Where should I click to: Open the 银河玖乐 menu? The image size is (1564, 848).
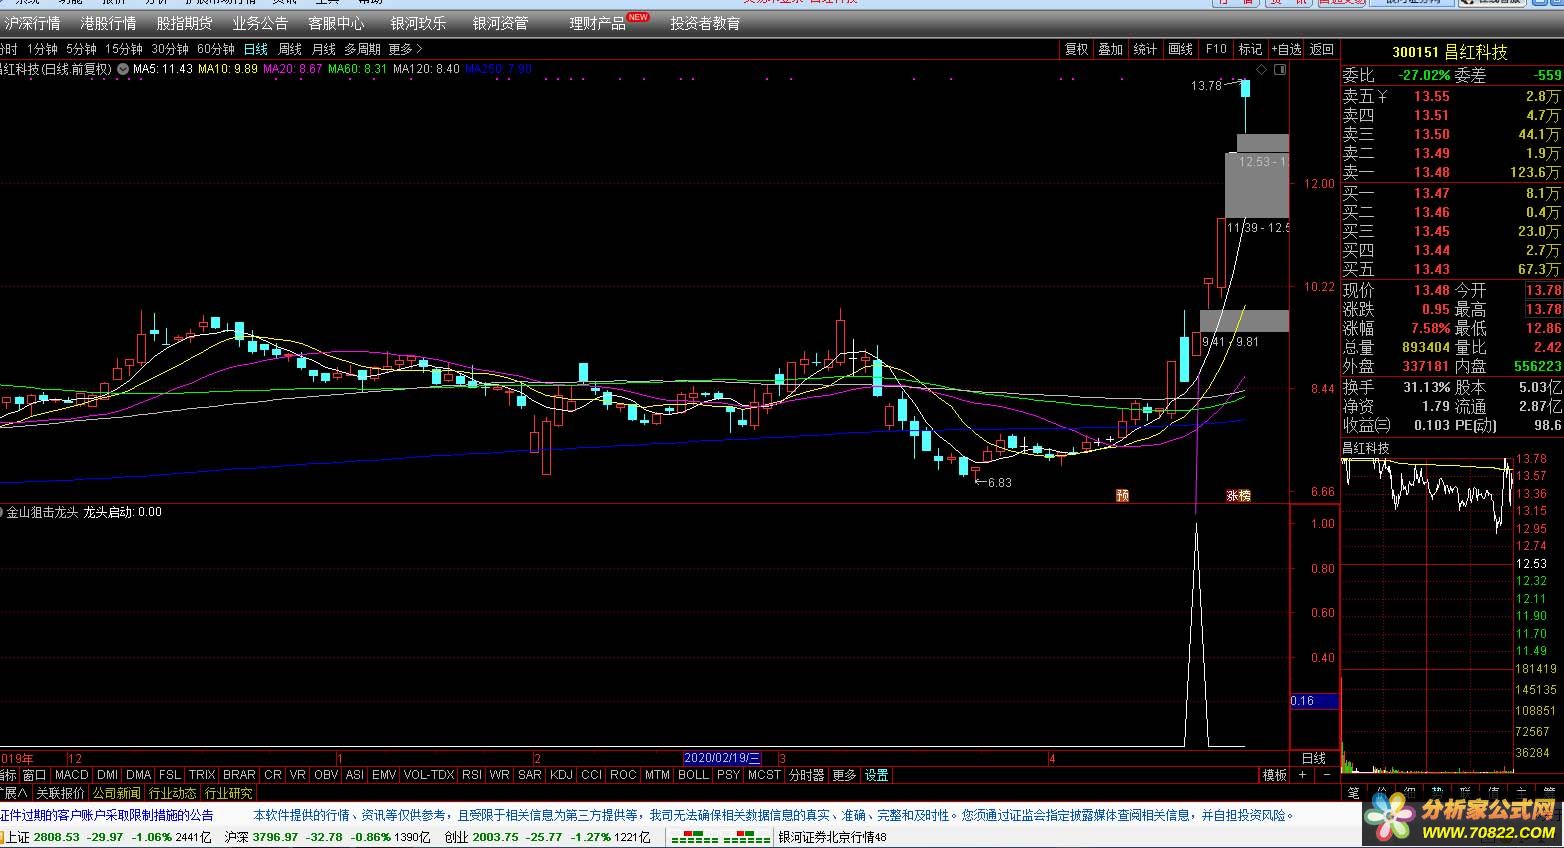[x=418, y=23]
